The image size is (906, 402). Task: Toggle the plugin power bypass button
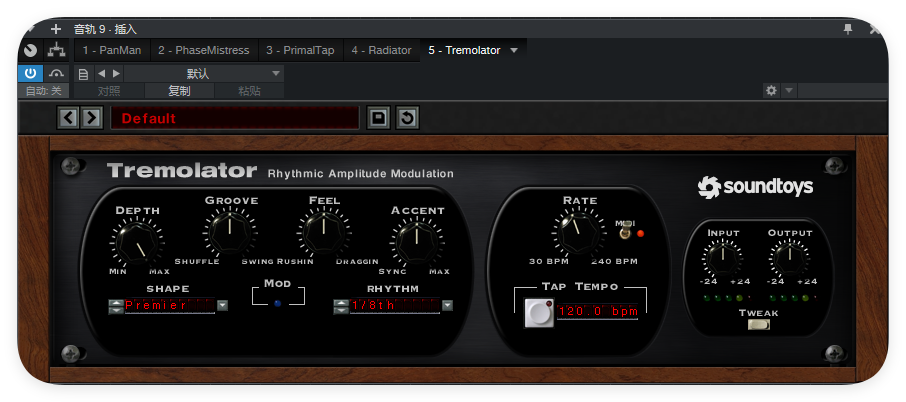[30, 73]
